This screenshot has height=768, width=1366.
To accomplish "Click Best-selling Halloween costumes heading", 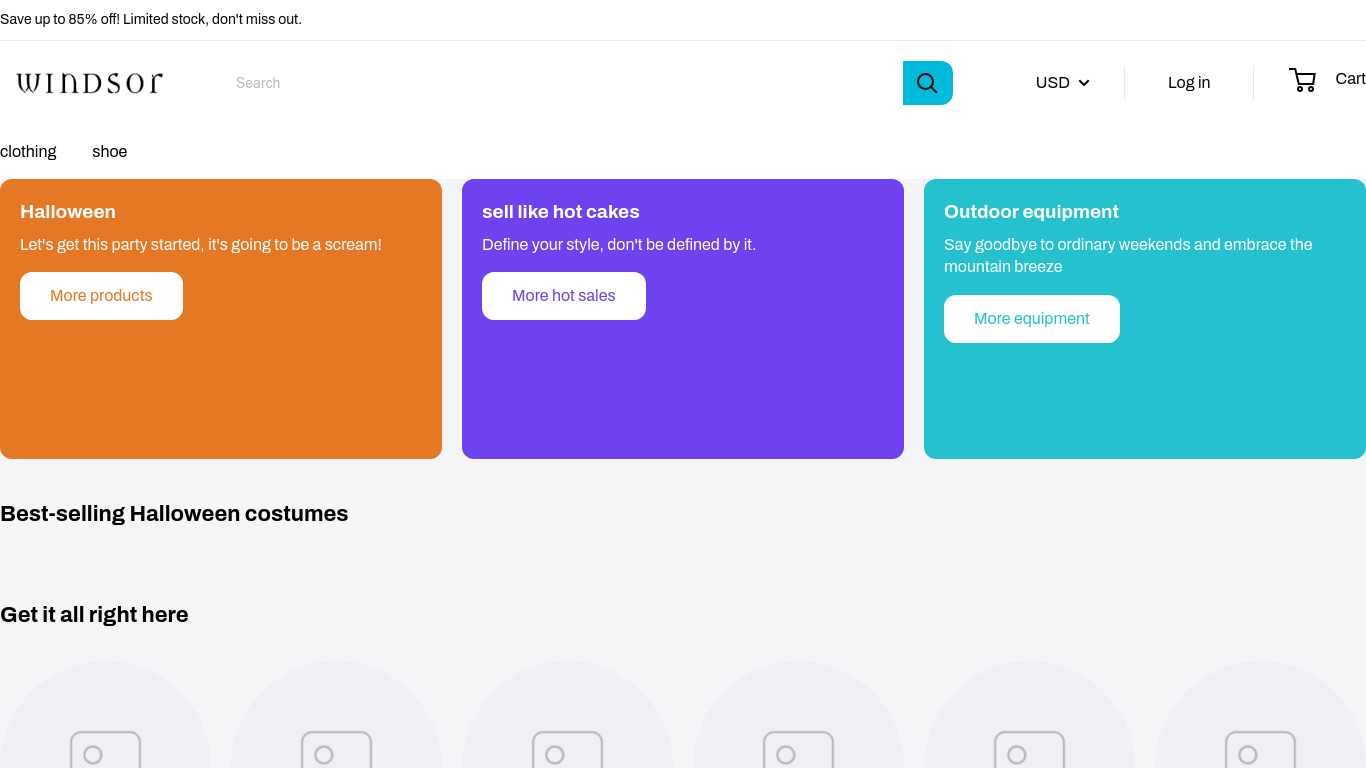I will 174,514.
